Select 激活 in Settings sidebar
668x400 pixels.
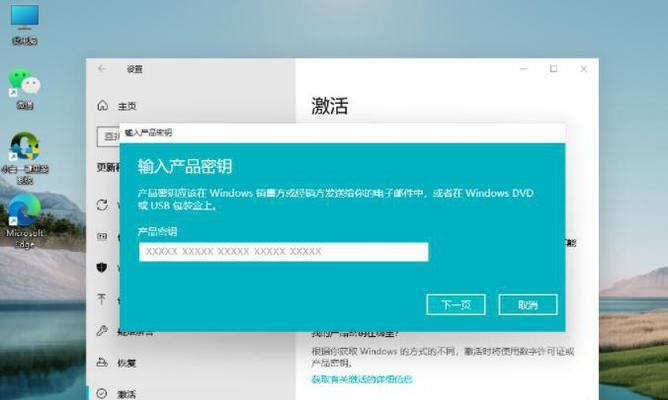[127, 394]
